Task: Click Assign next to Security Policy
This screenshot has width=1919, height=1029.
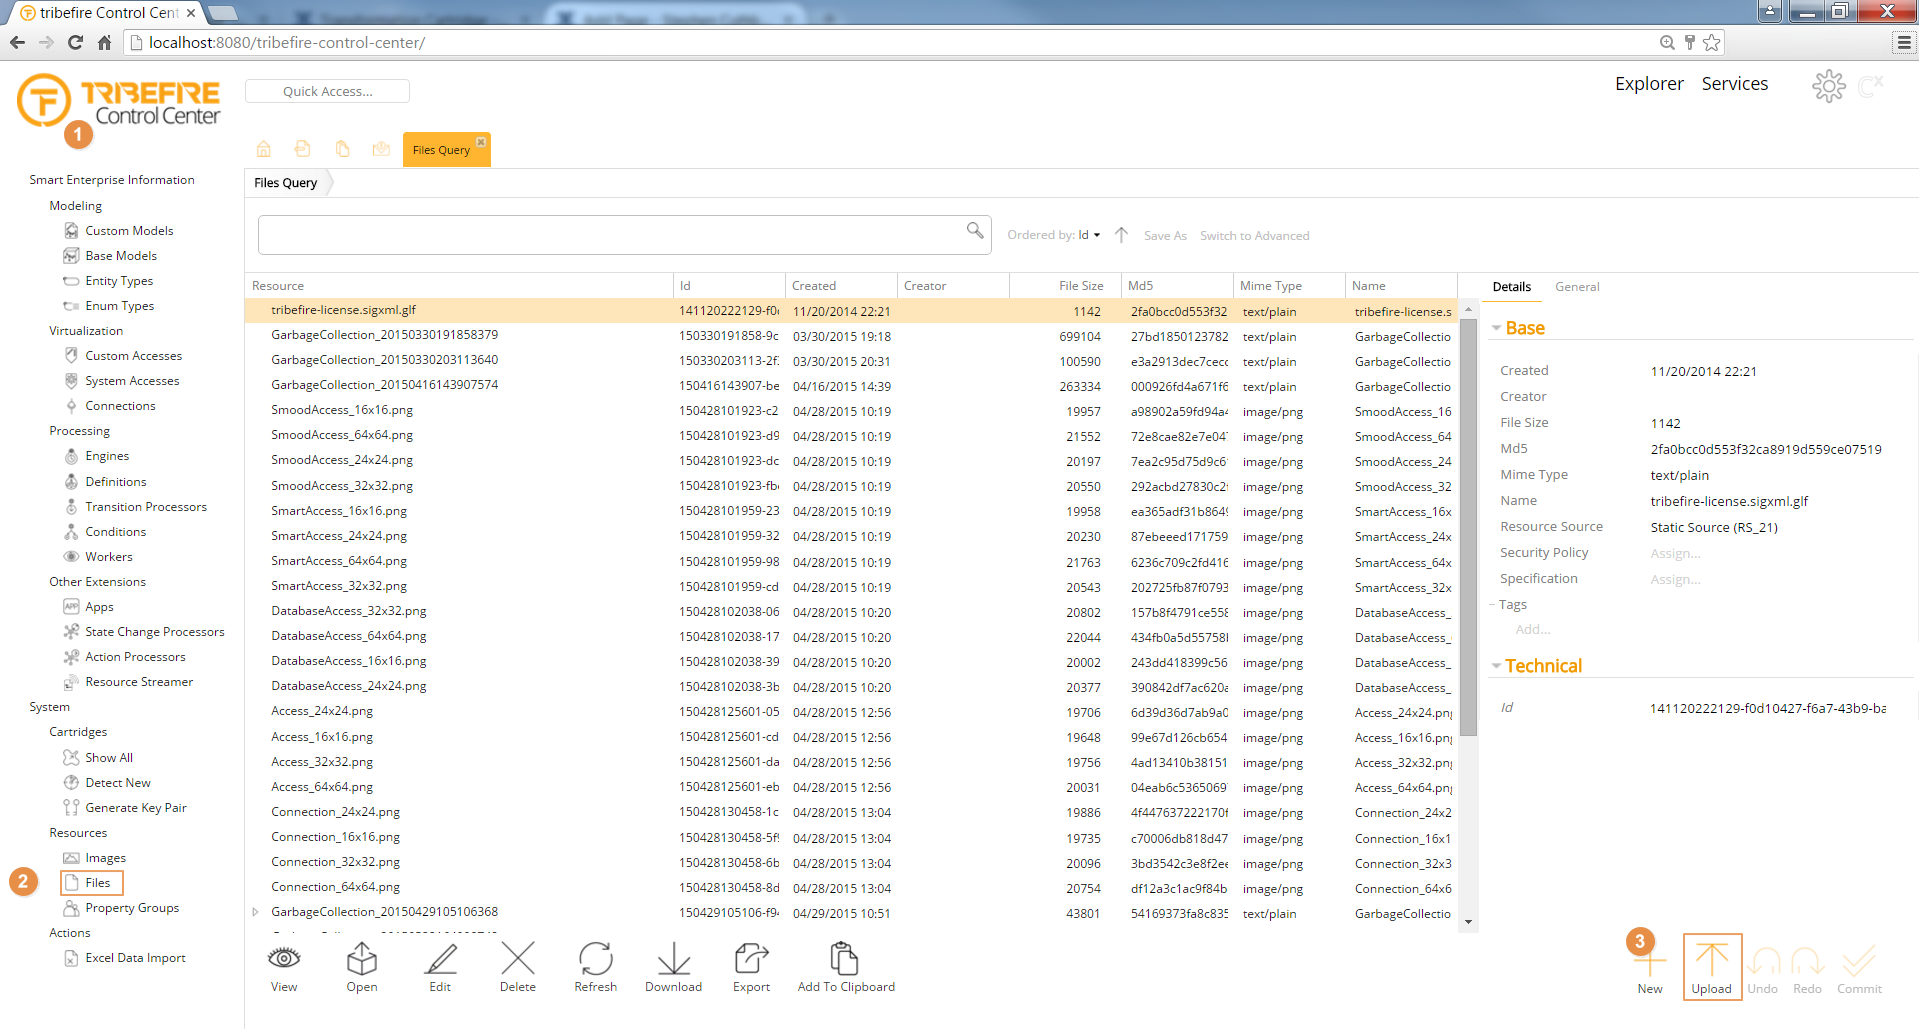Action: click(1675, 553)
